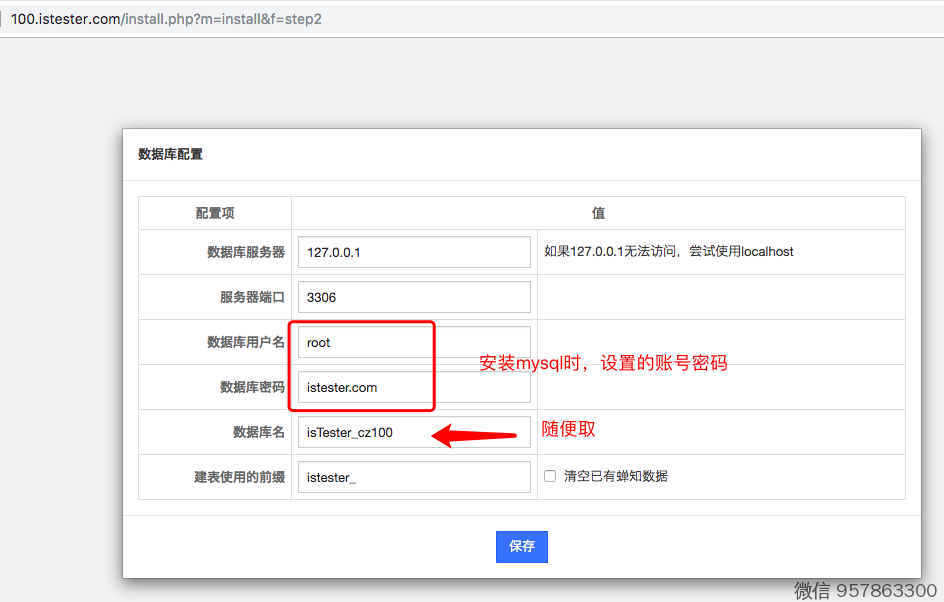Click the 服务器端口 row label
944x602 pixels.
click(x=252, y=297)
